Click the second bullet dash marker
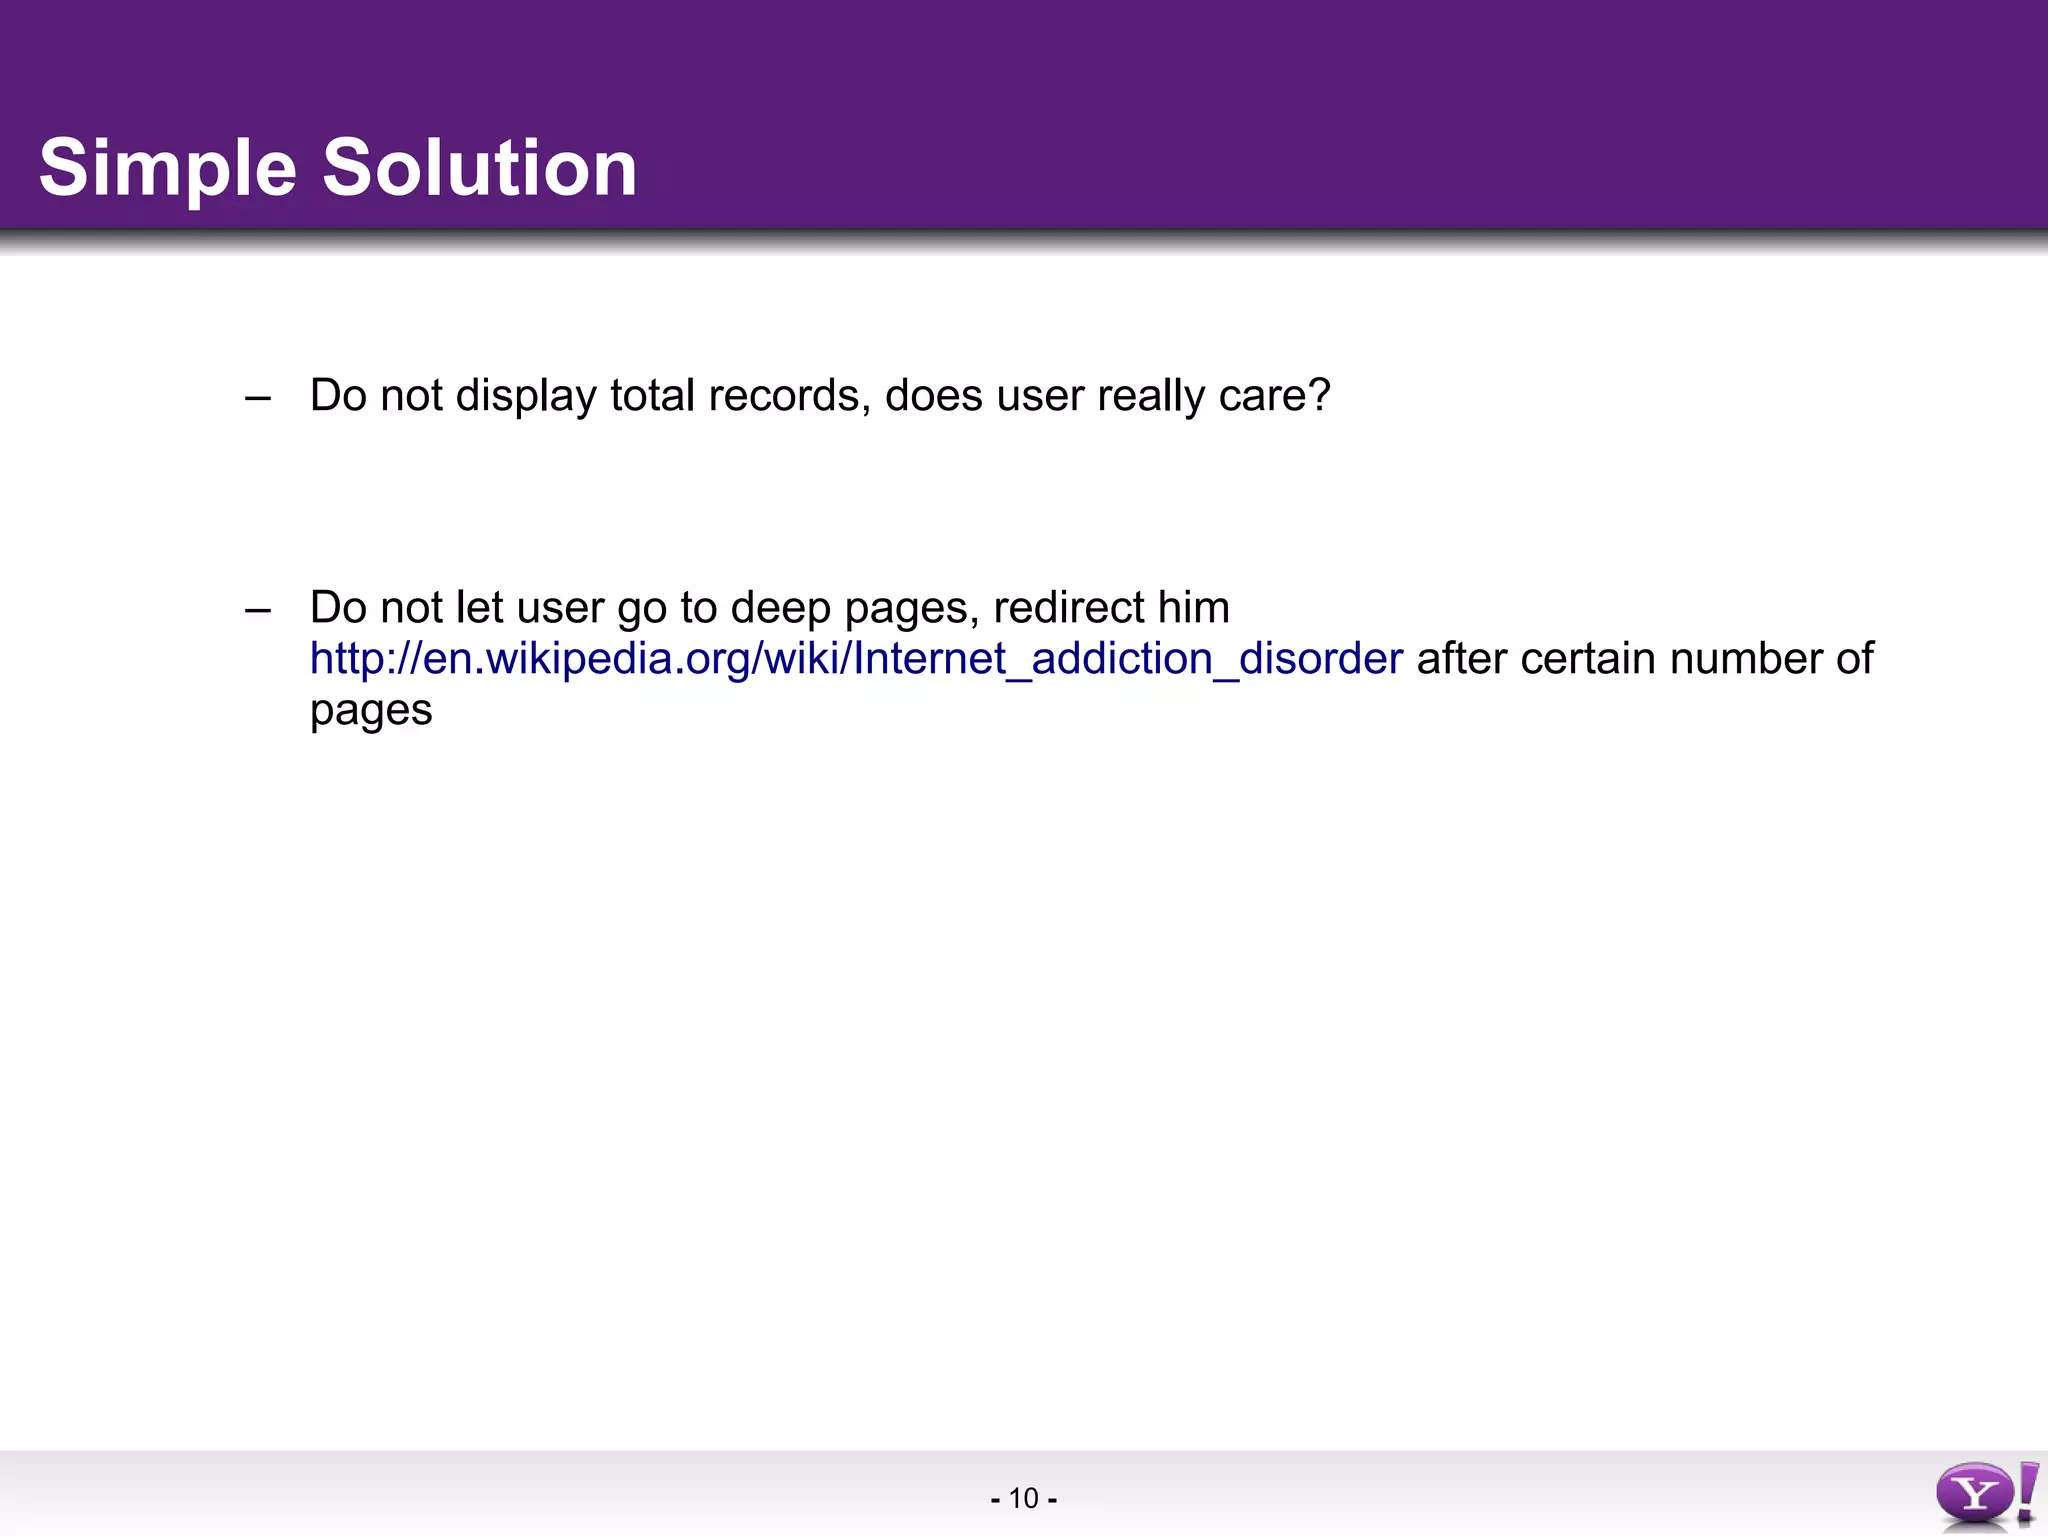This screenshot has width=2048, height=1536. [258, 610]
